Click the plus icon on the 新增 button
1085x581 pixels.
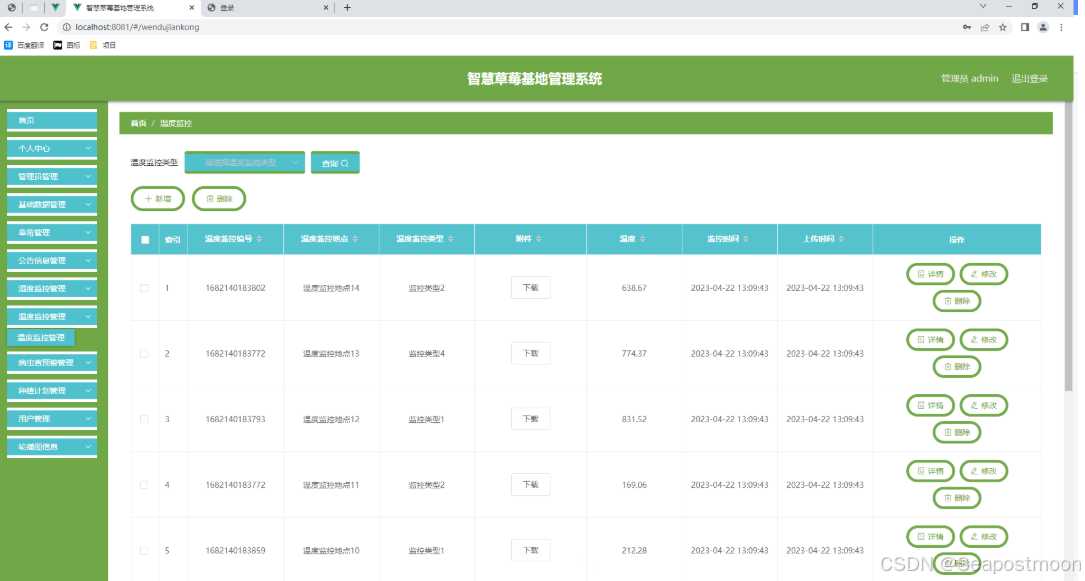pyautogui.click(x=146, y=198)
